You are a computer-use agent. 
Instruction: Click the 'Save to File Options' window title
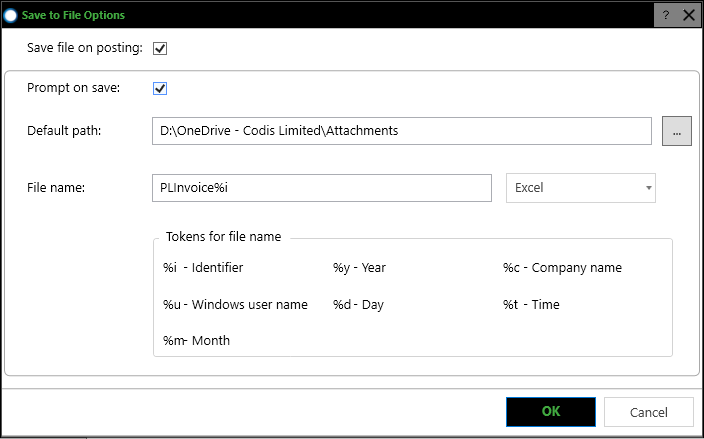pyautogui.click(x=73, y=15)
